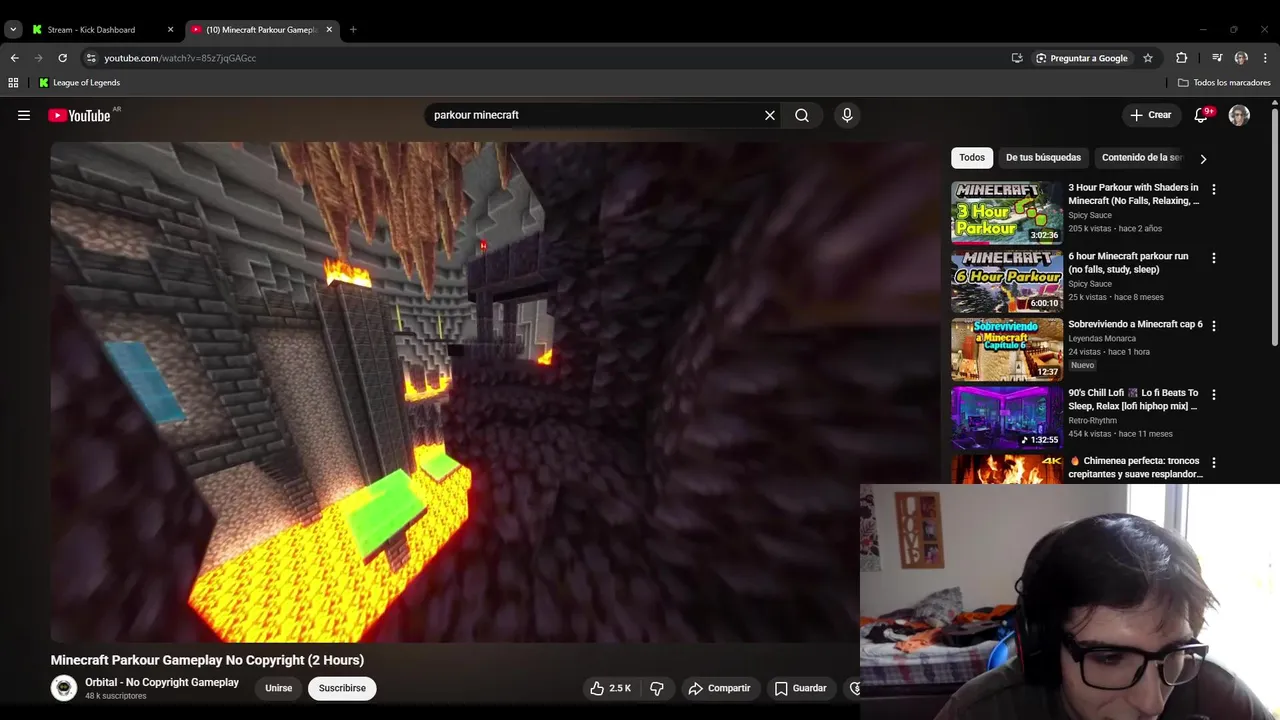
Task: Reload the current page
Action: (62, 58)
